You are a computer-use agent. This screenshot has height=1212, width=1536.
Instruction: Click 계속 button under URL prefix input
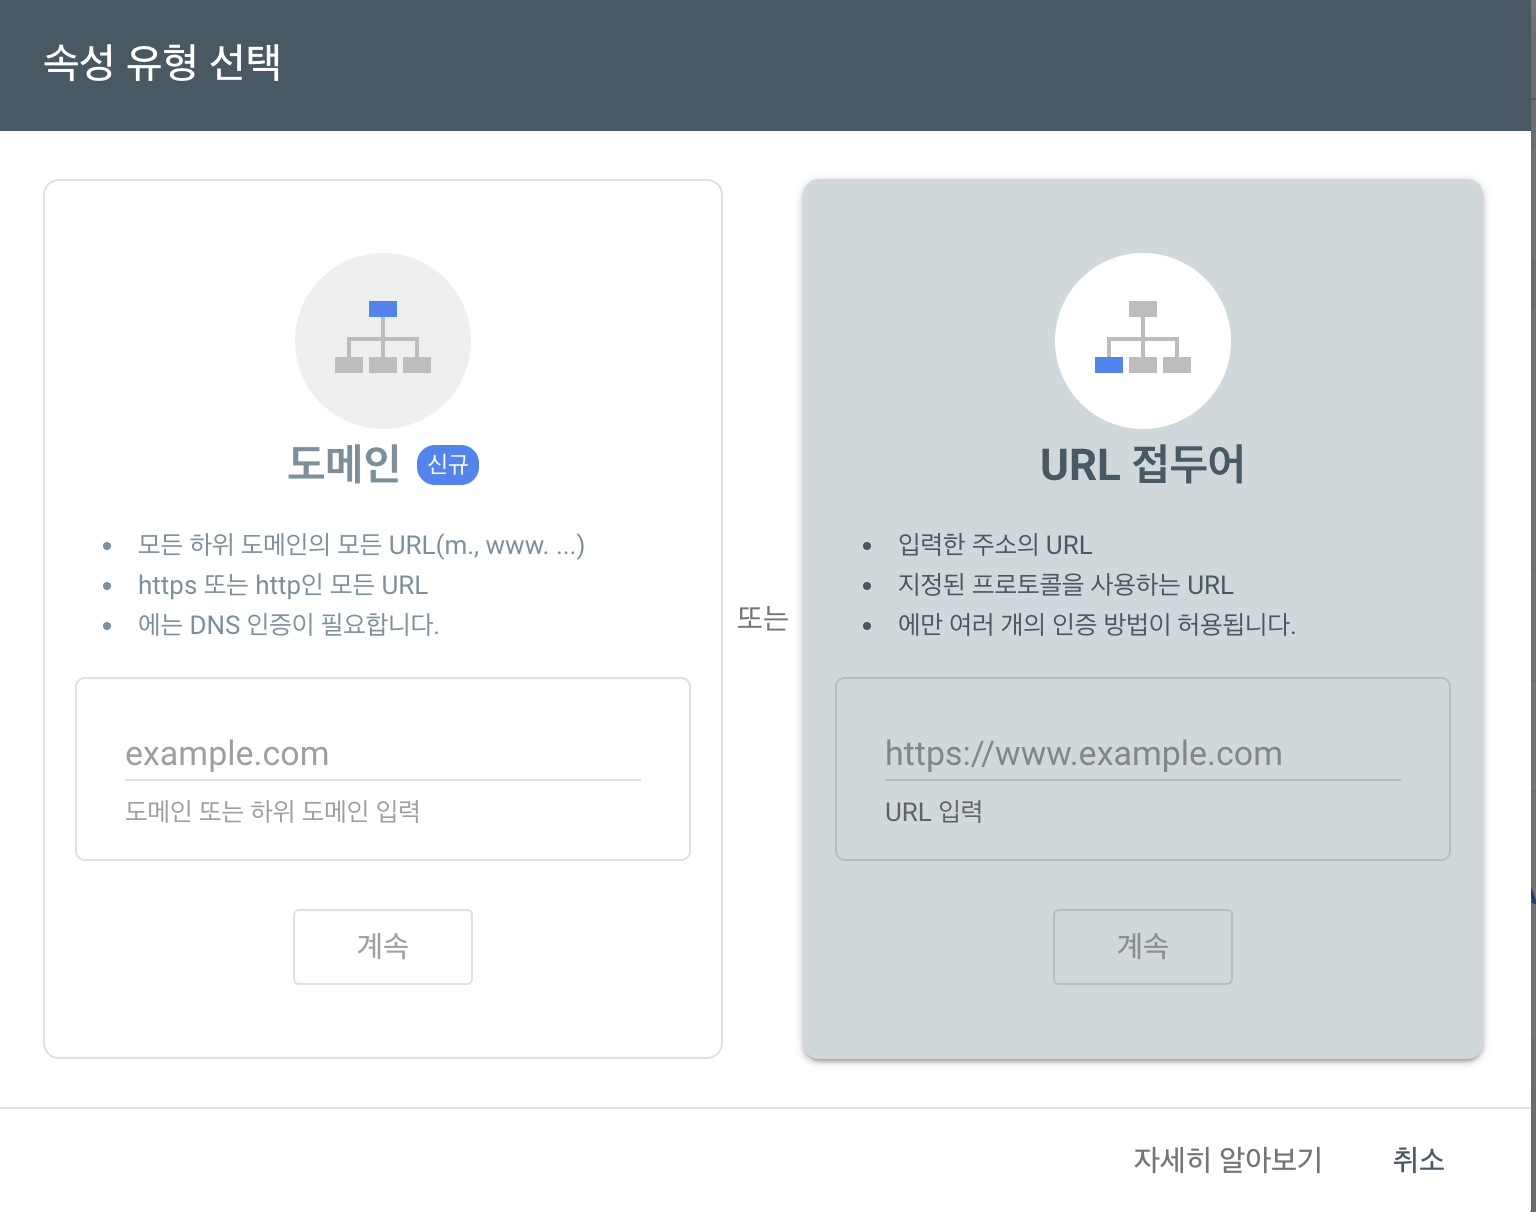[x=1143, y=946]
